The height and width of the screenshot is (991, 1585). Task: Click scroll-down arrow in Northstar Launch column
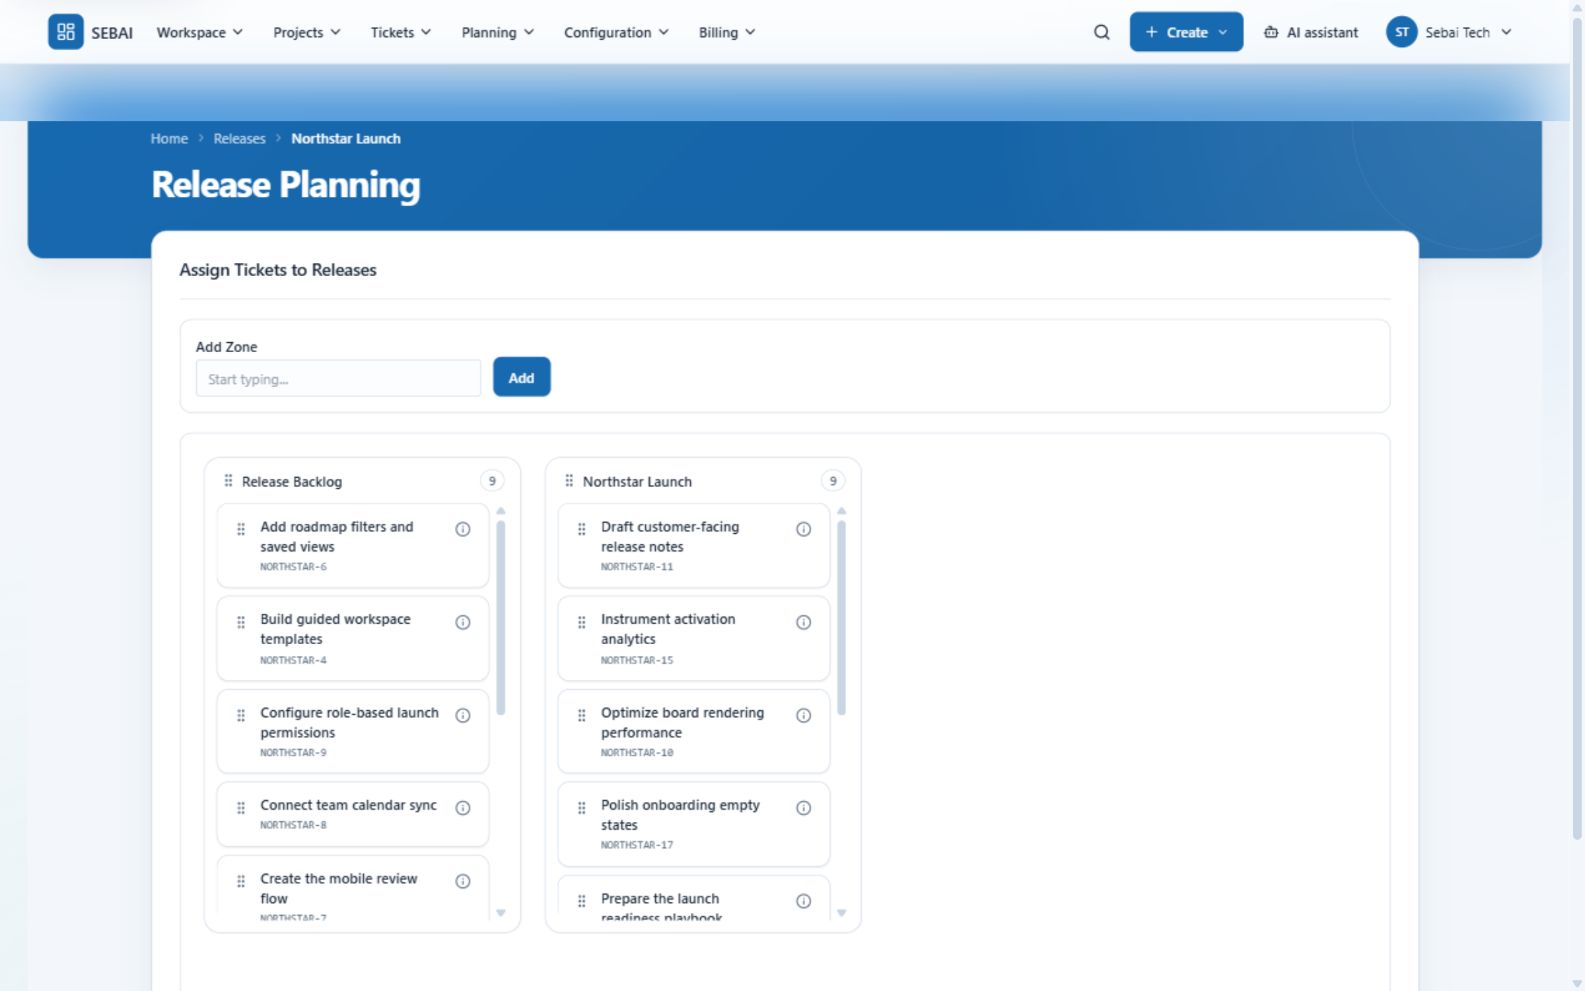[841, 912]
